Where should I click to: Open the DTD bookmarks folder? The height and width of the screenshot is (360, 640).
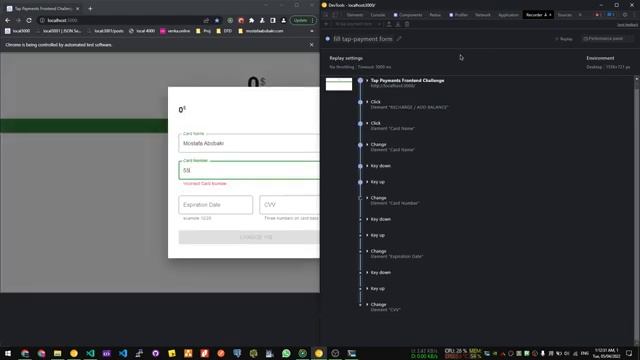(224, 31)
